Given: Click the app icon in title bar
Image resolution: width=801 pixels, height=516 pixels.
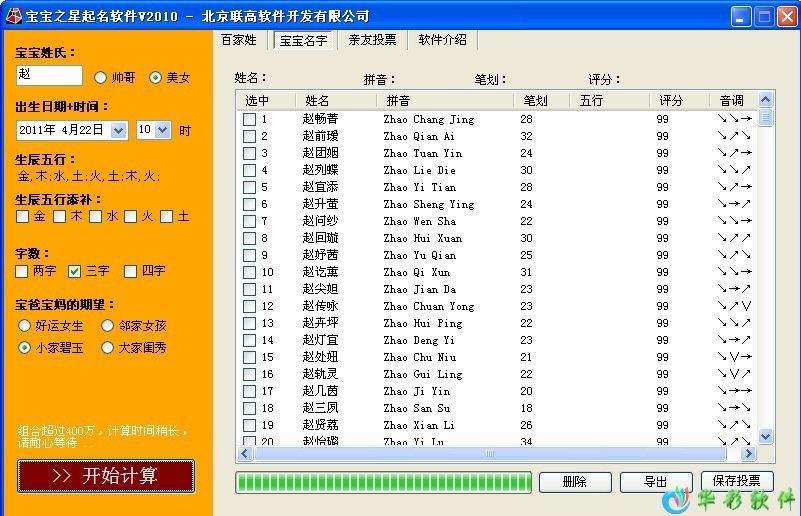Looking at the screenshot, I should pyautogui.click(x=14, y=15).
